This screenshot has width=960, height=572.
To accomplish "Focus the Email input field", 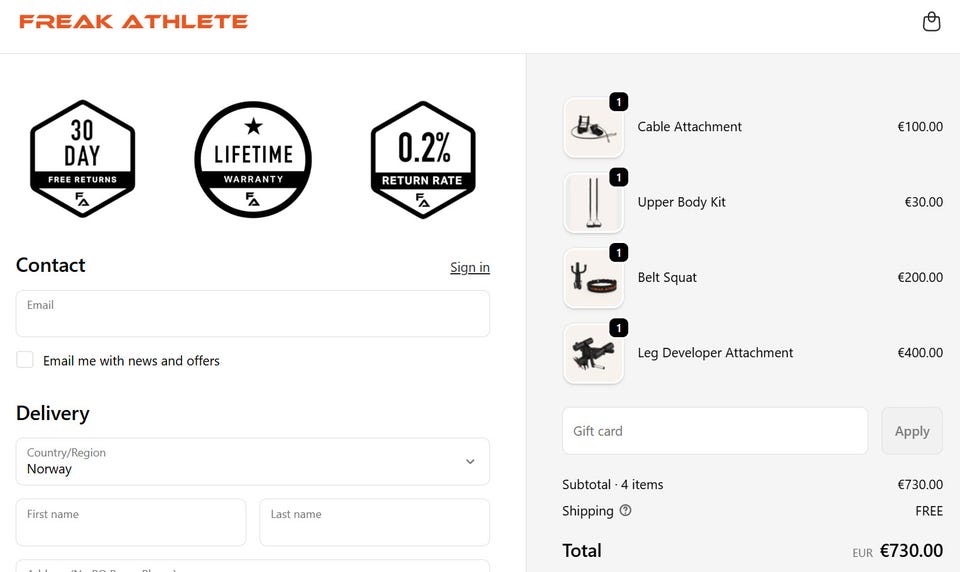I will tap(252, 314).
